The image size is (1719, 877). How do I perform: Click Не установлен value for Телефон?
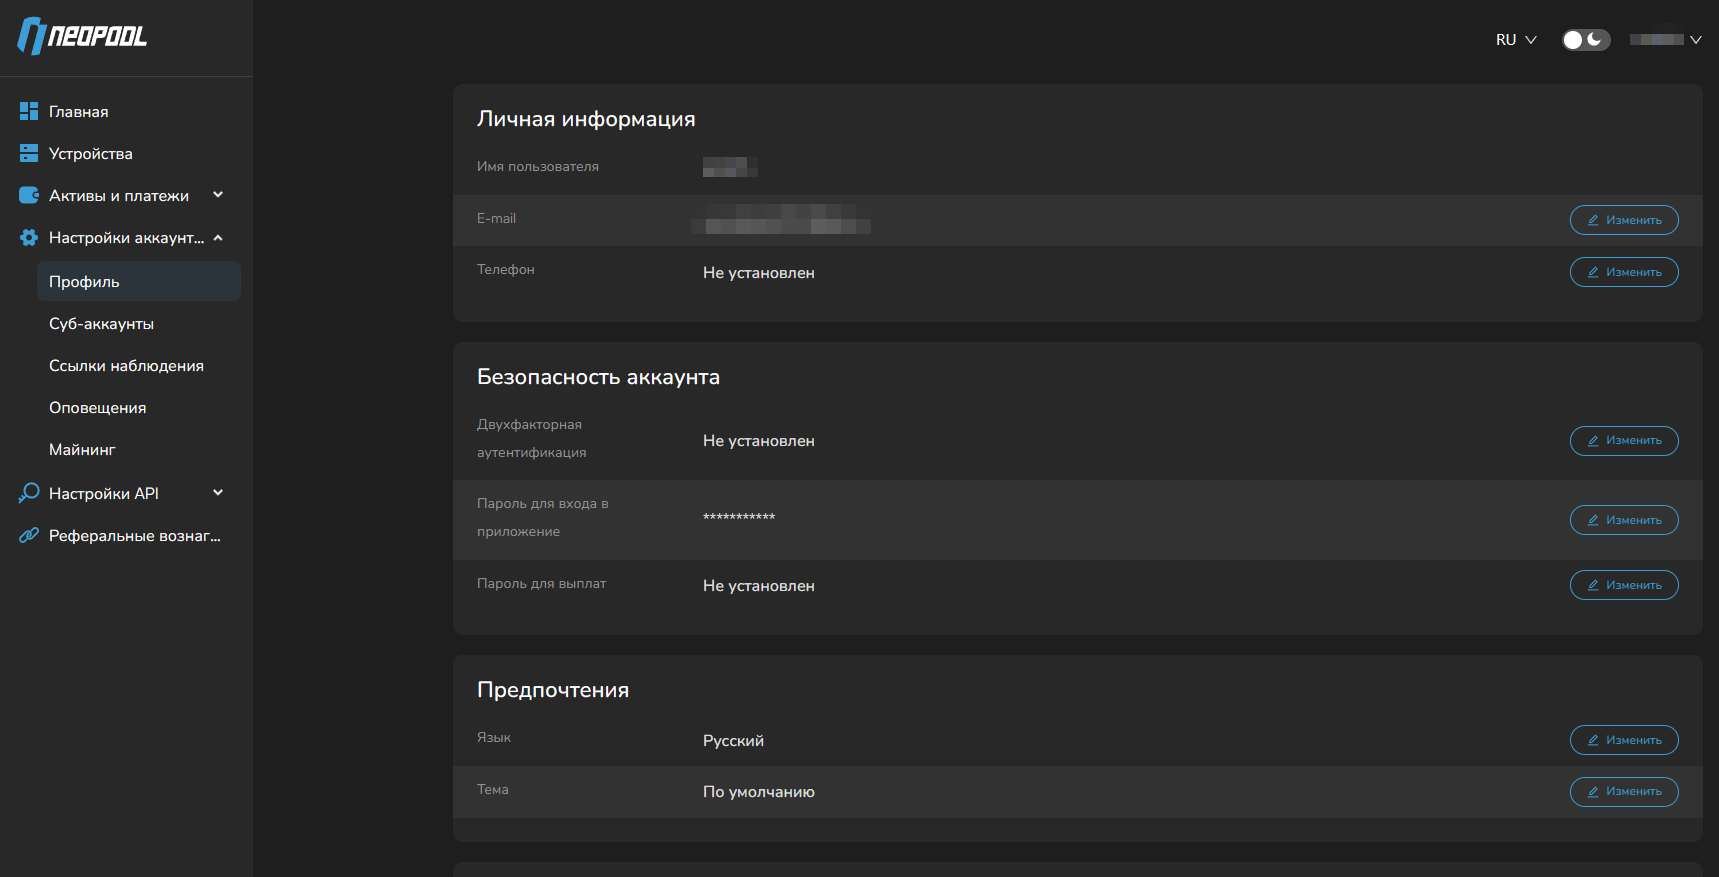coord(759,273)
